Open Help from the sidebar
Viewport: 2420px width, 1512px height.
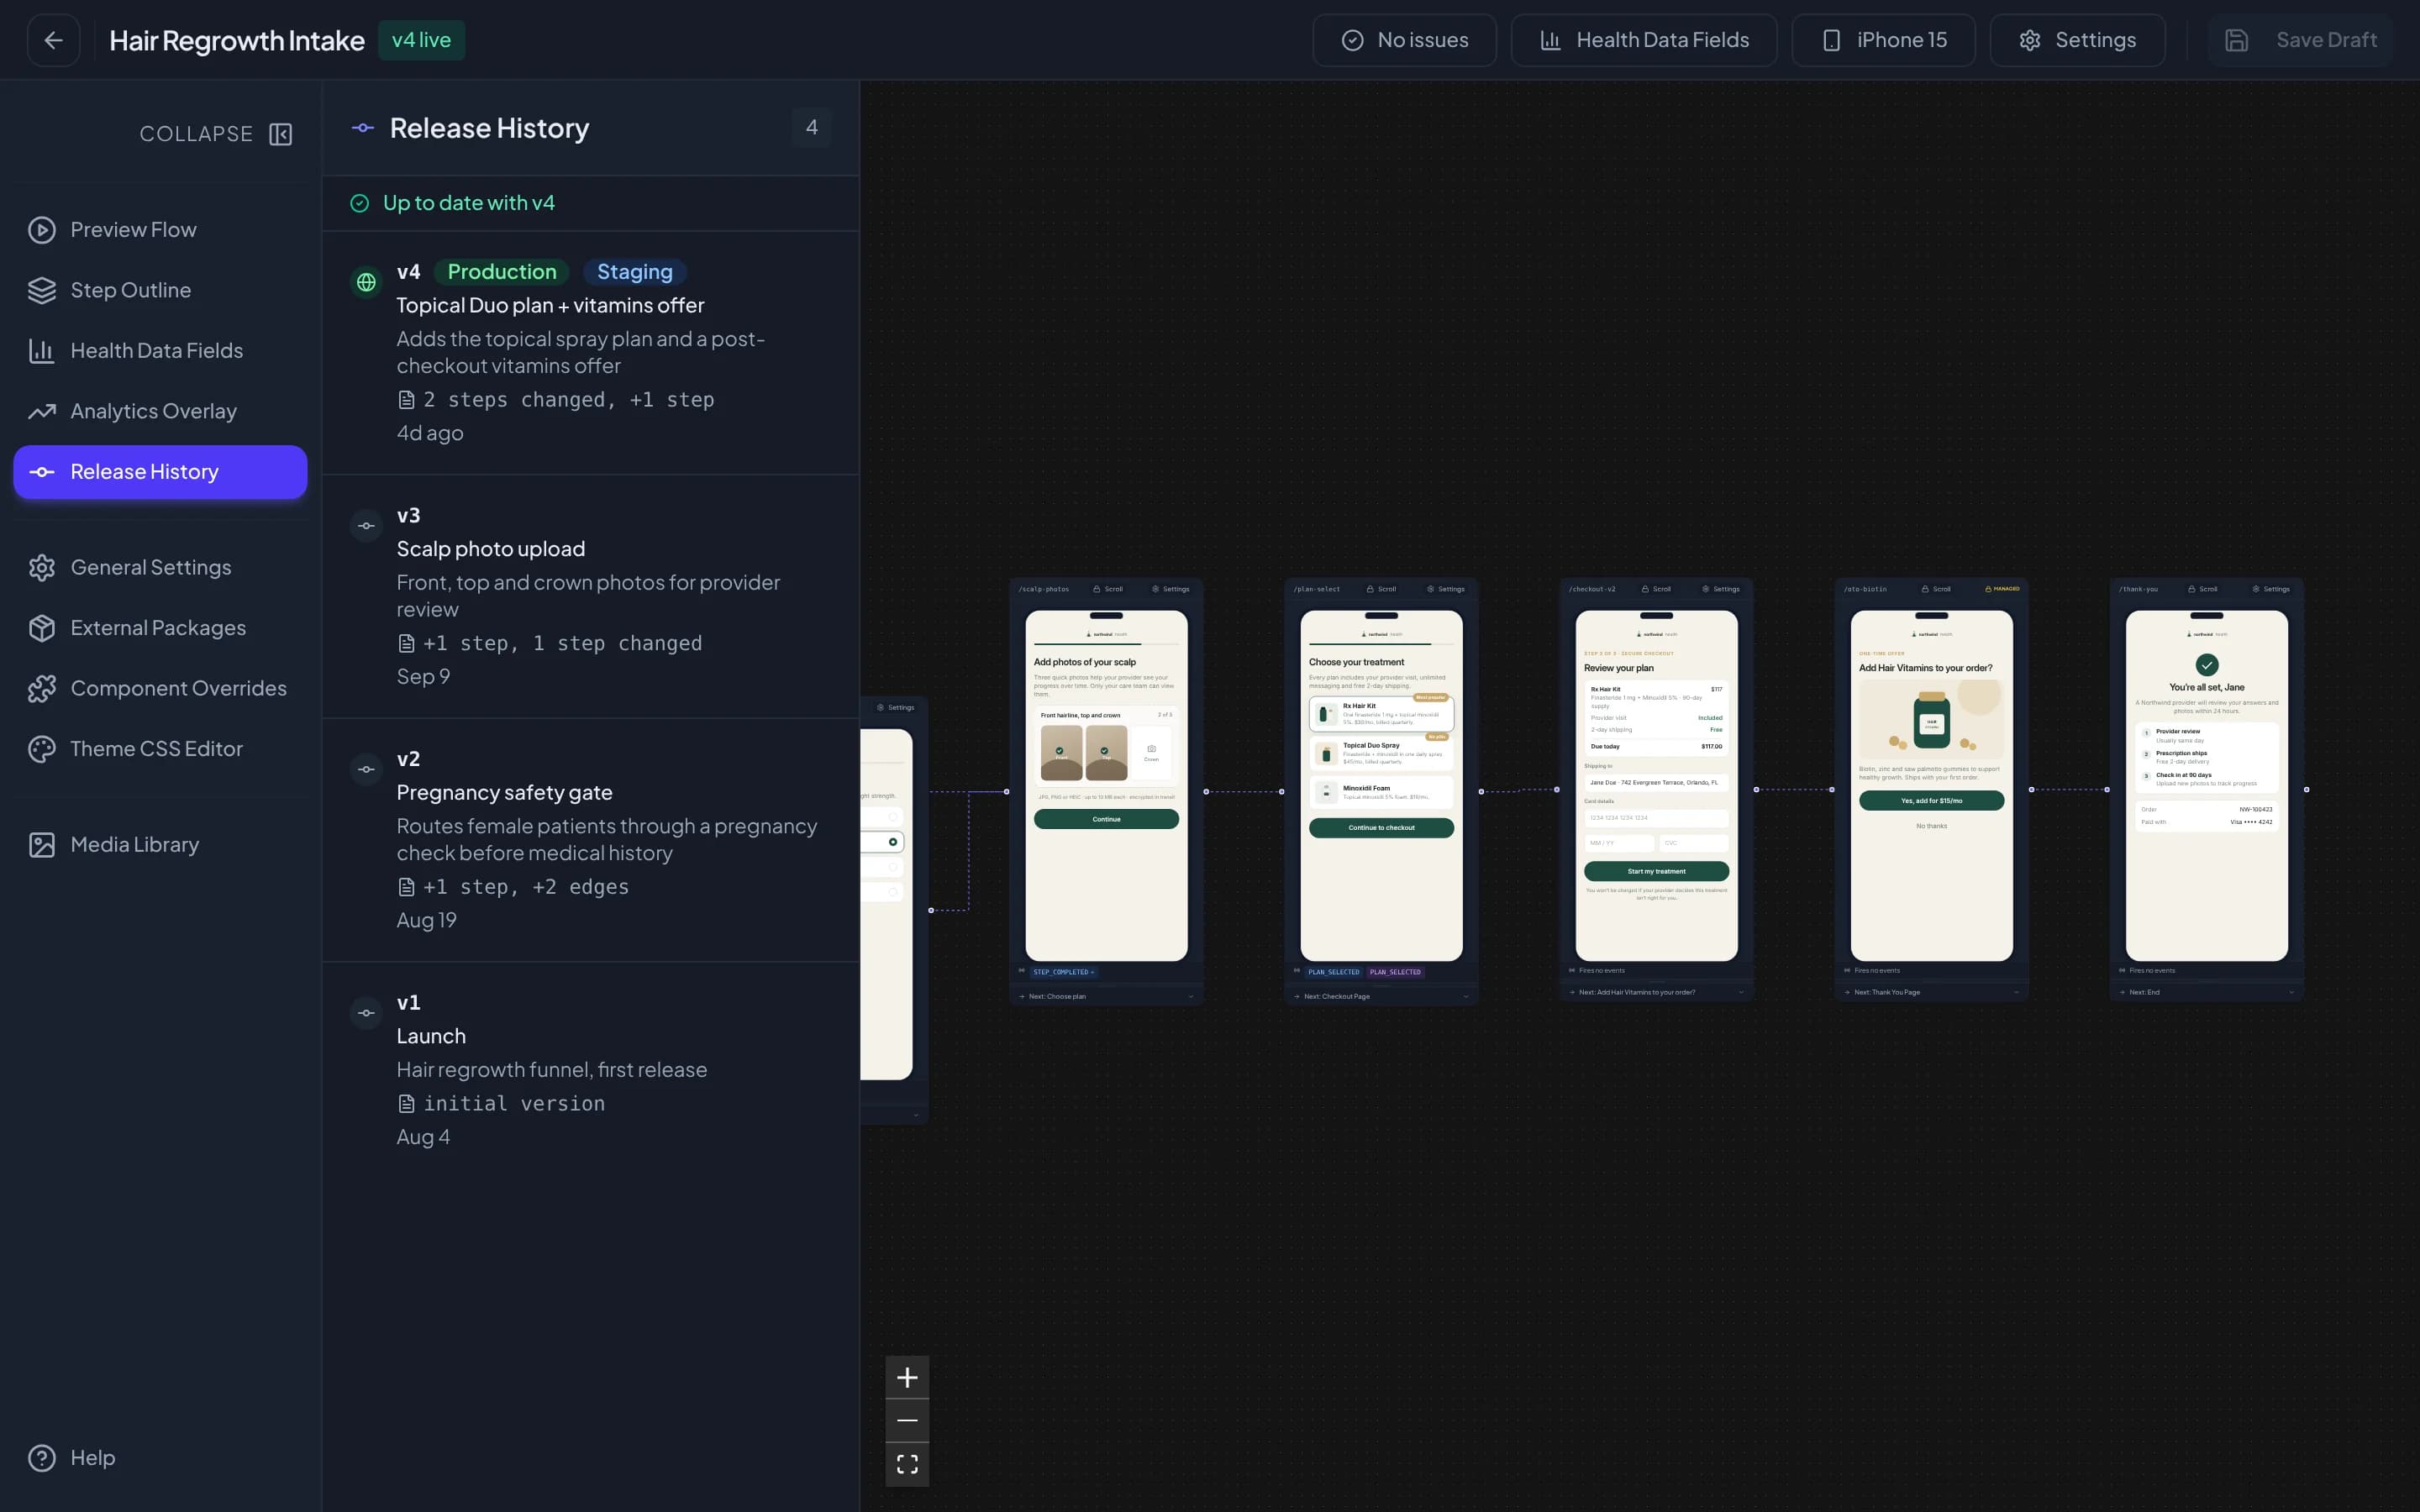point(72,1458)
